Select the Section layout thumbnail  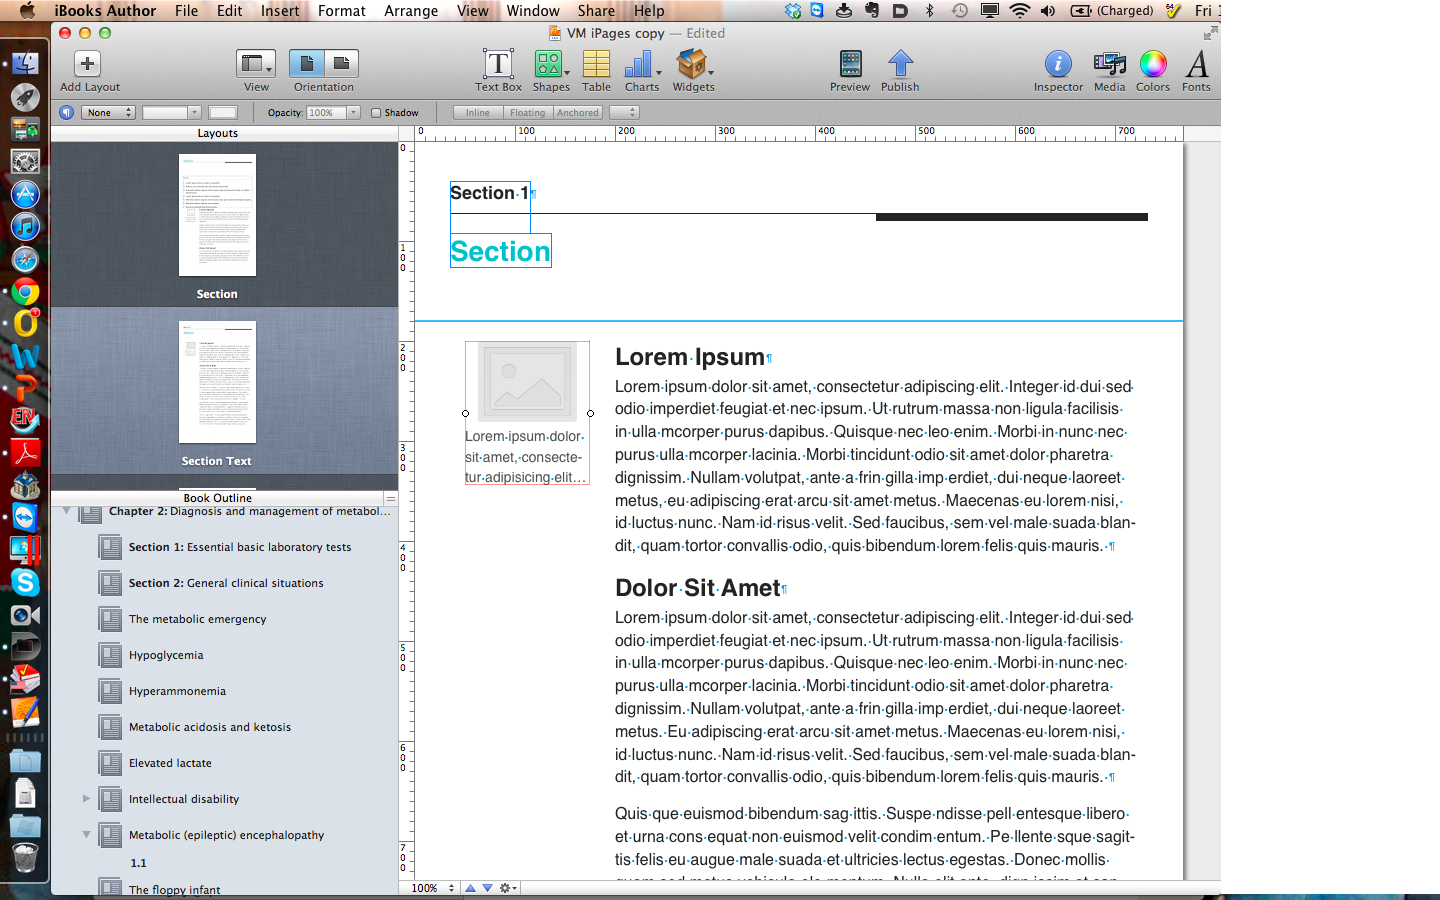pos(217,215)
